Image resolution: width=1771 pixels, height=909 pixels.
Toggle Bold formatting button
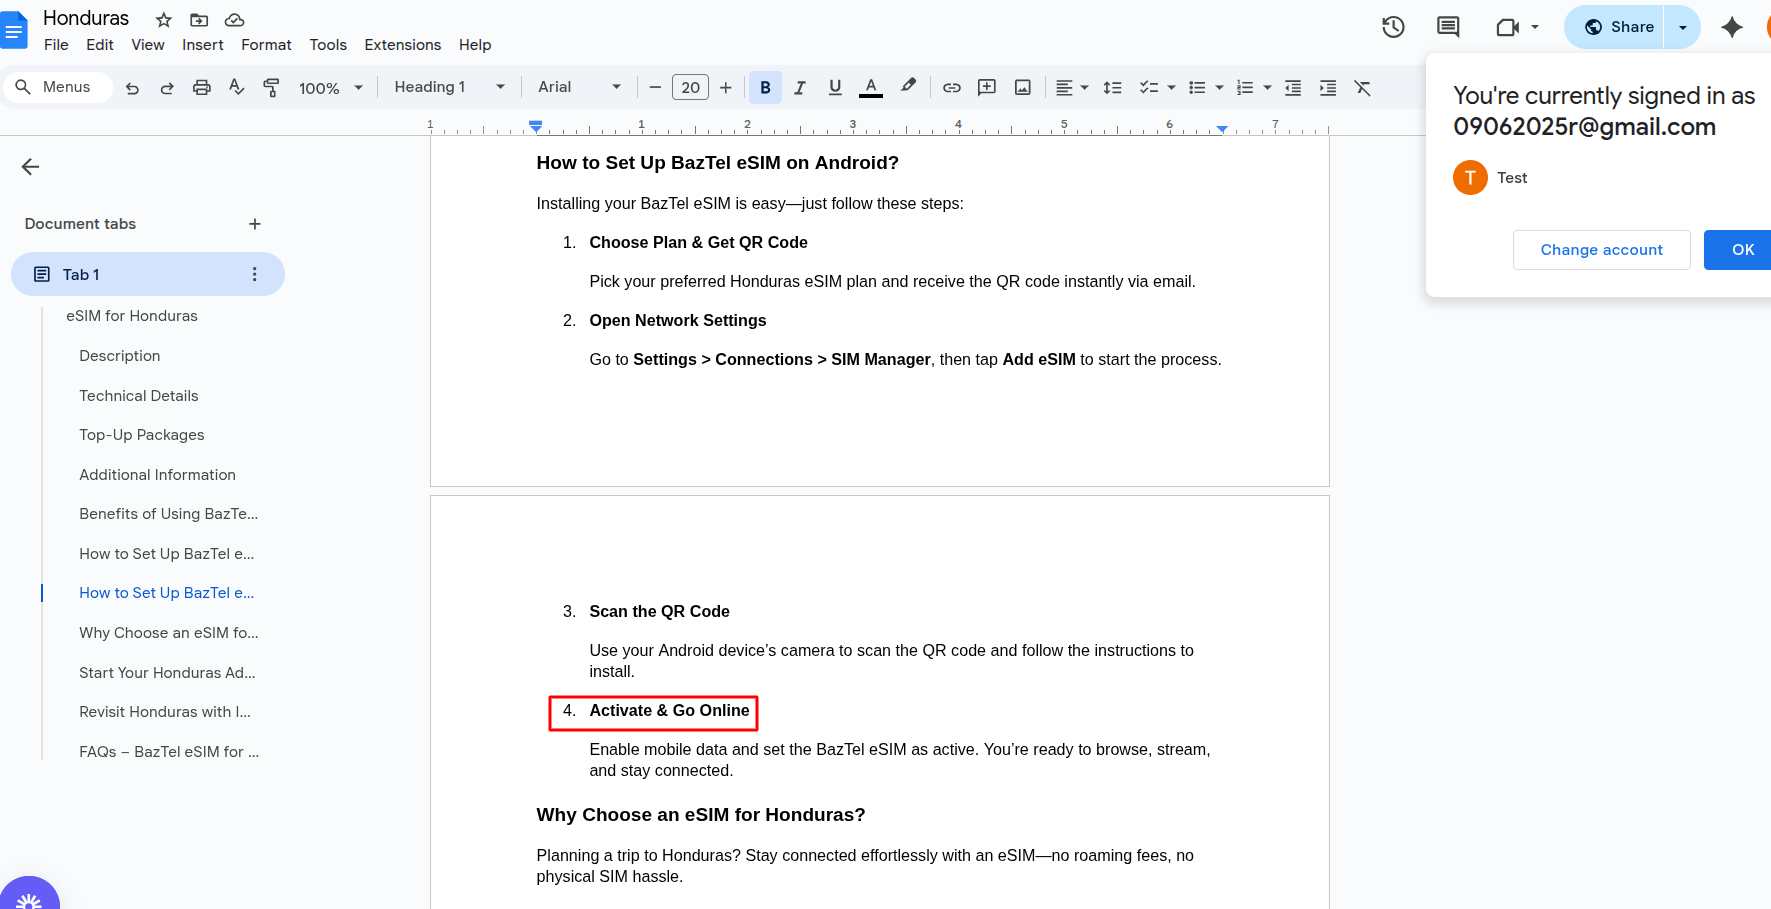765,88
